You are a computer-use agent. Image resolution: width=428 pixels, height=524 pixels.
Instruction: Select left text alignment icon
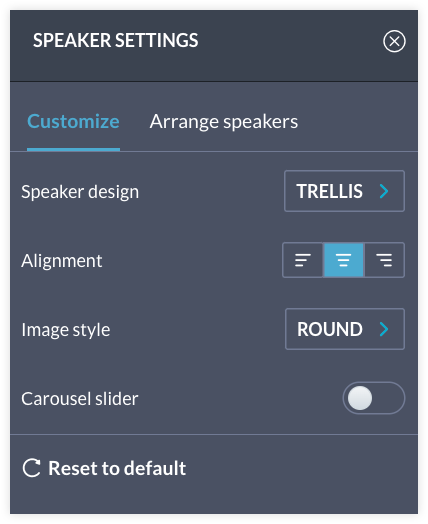click(303, 260)
